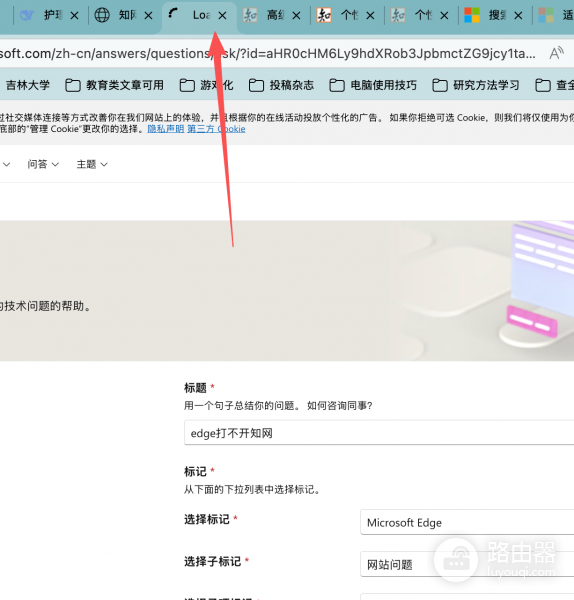Open the 网站问题 sub-tag dropdown
Viewport: 574px width, 600px height.
pos(467,564)
